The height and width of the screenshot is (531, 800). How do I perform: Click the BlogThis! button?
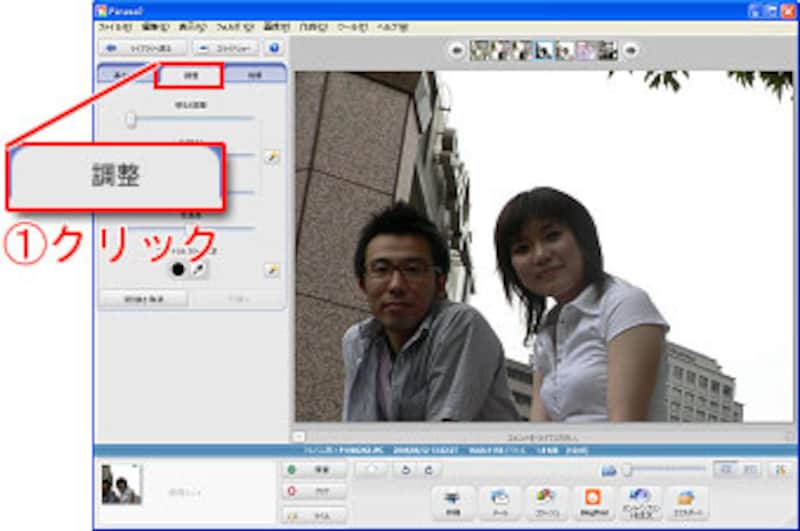(593, 504)
